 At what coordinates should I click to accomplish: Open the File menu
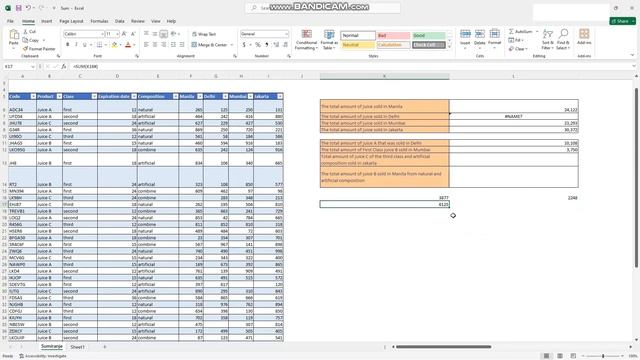click(10, 21)
